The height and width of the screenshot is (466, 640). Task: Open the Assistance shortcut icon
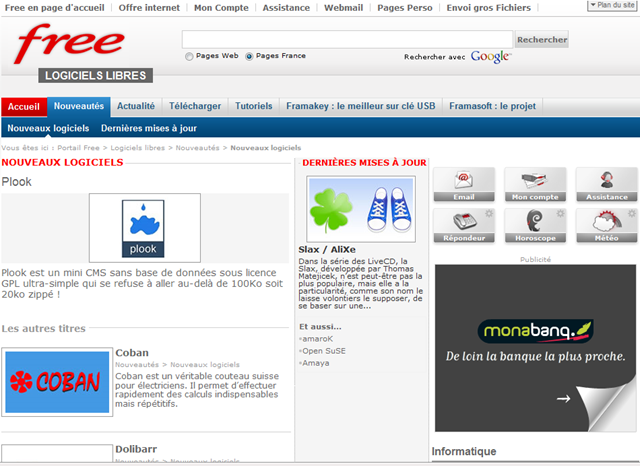607,185
